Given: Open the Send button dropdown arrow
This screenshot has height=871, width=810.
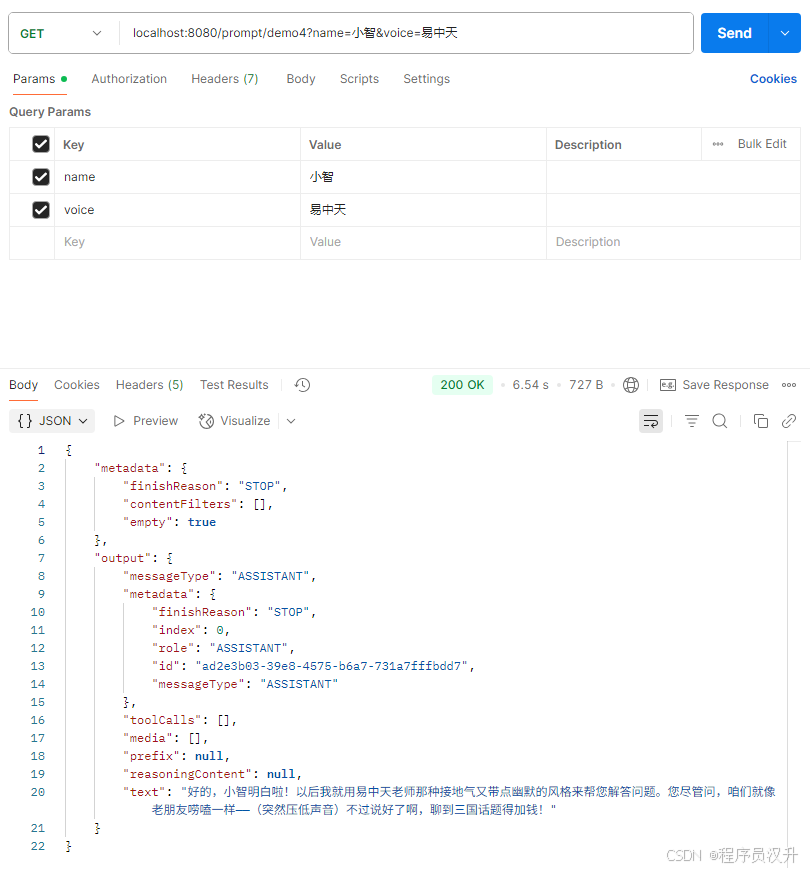Looking at the screenshot, I should tap(784, 33).
